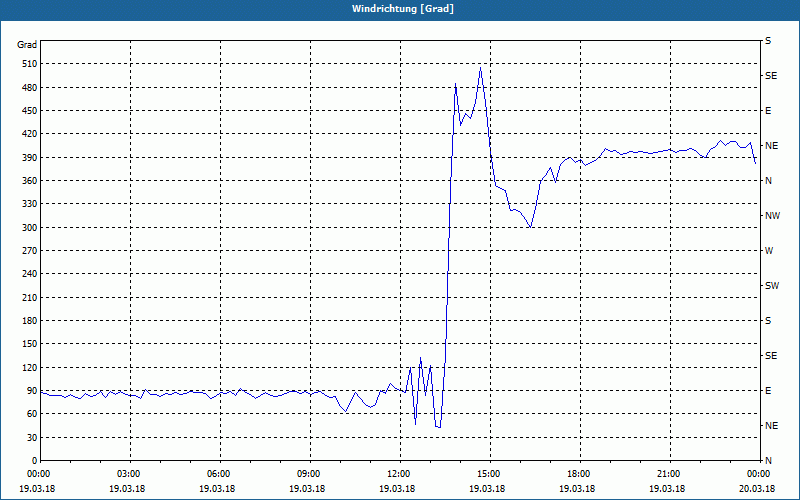The width and height of the screenshot is (800, 500).
Task: Click the 210 left axis label
Action: pos(30,297)
